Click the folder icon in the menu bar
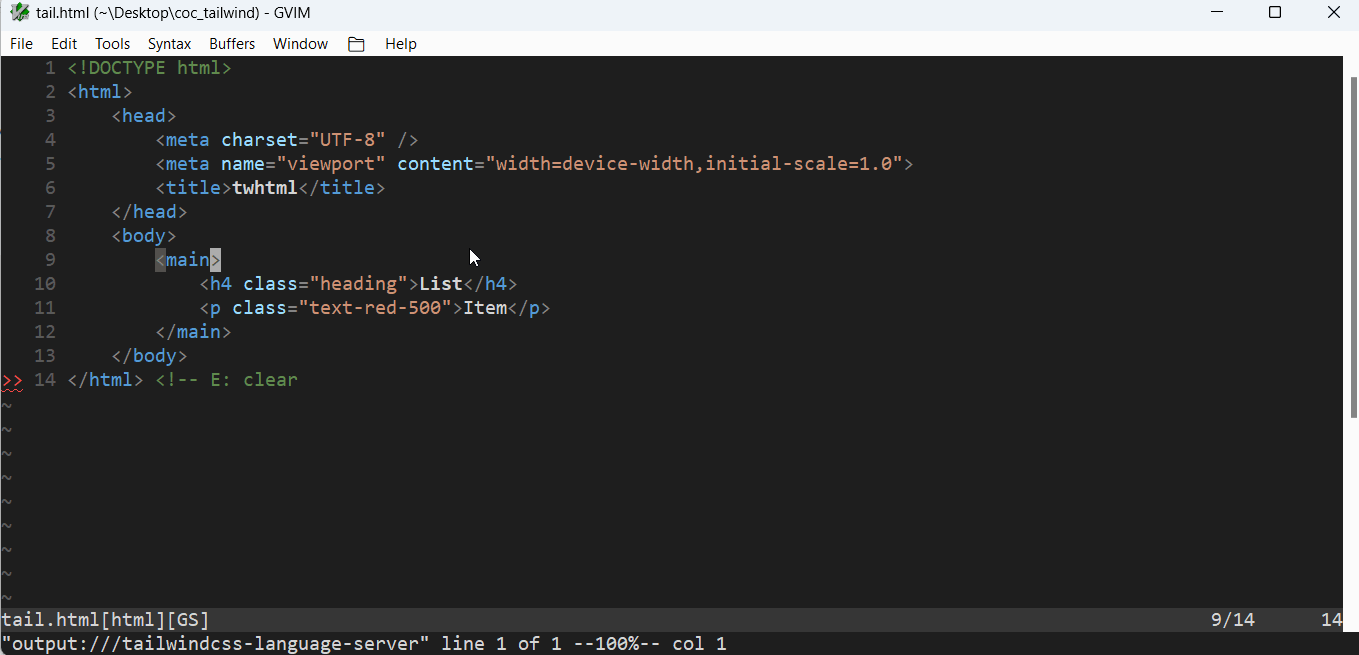The image size is (1359, 655). [356, 43]
